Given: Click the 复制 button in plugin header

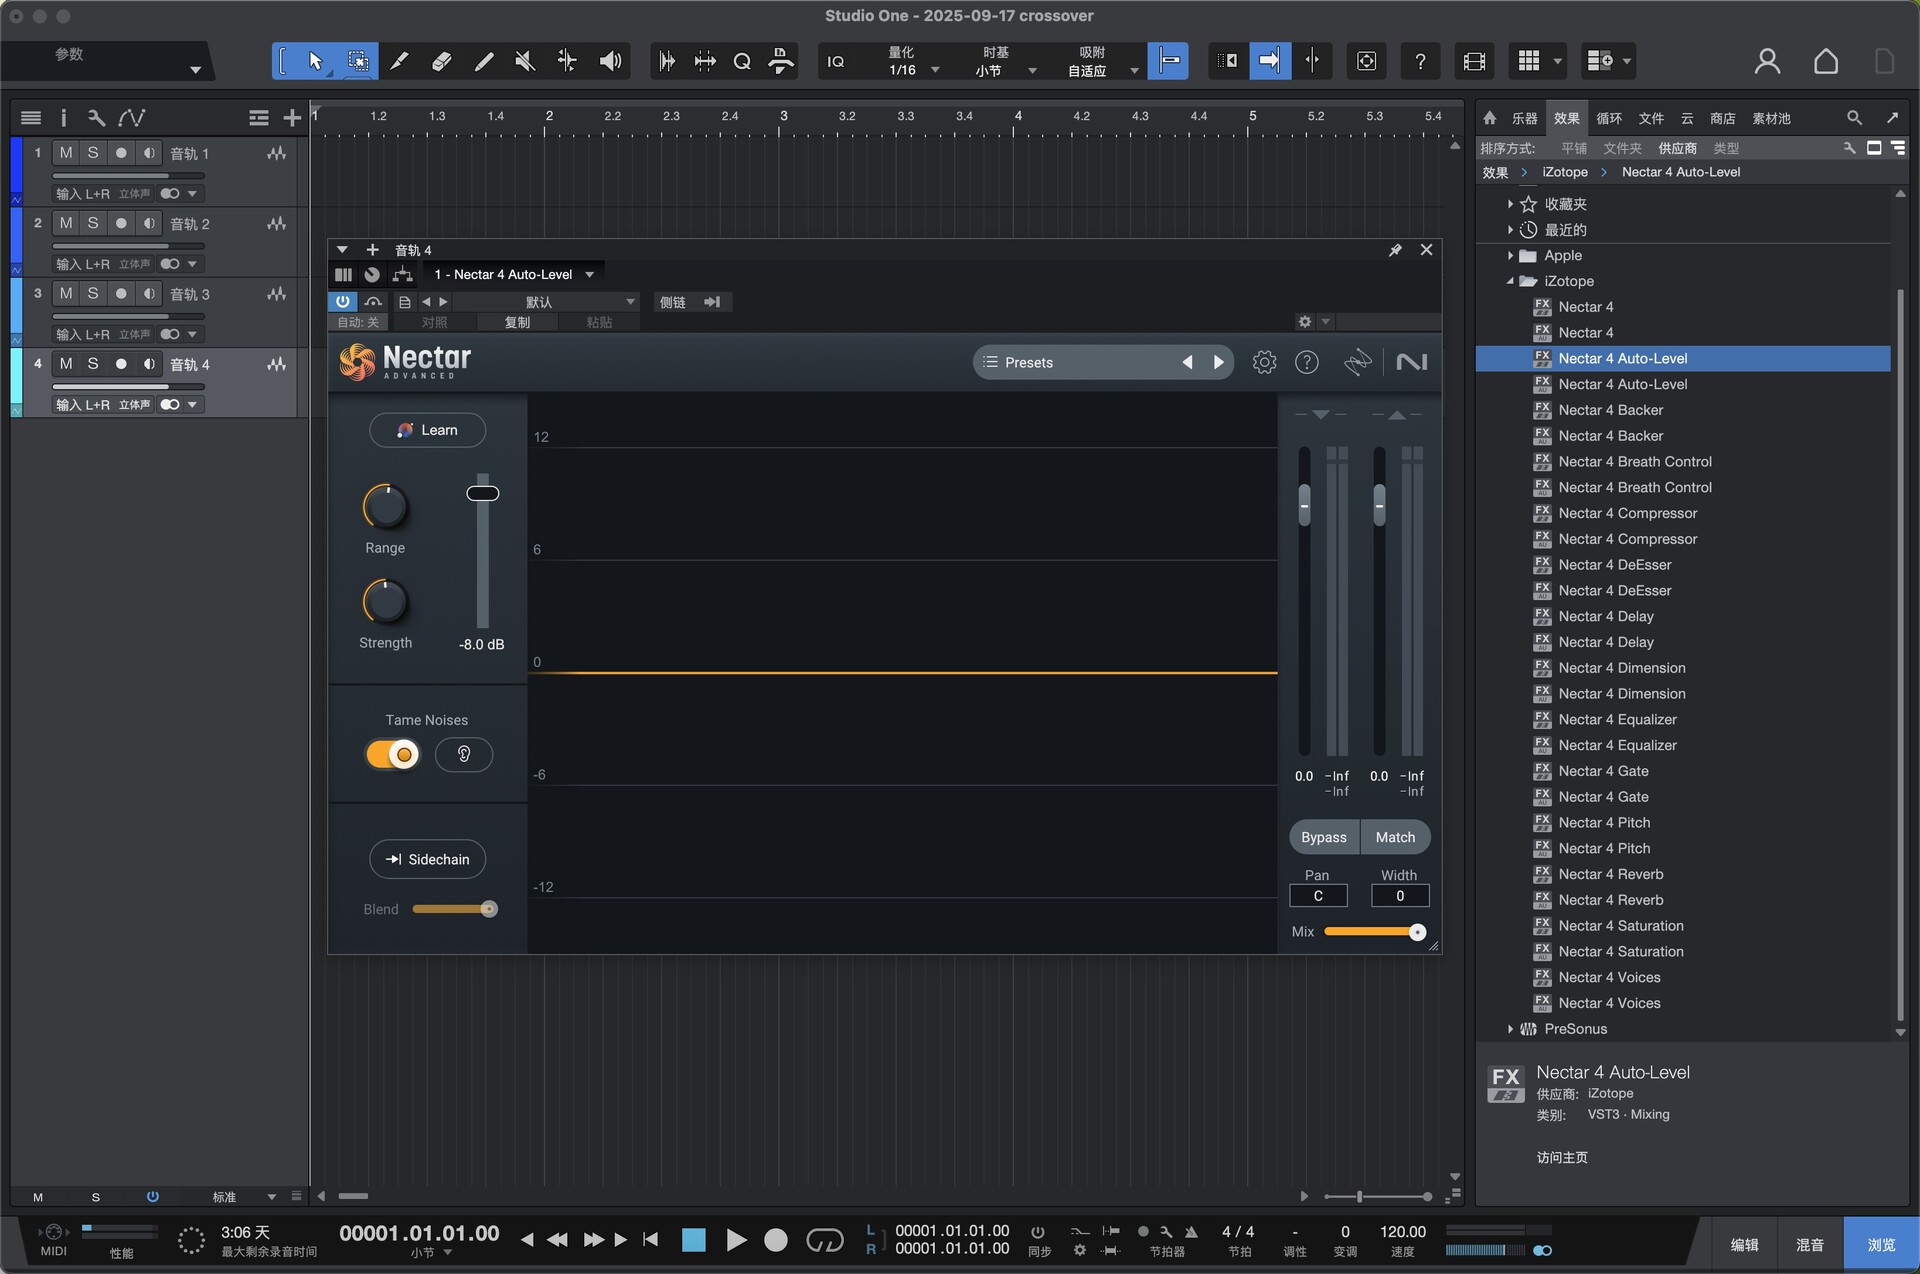Looking at the screenshot, I should pyautogui.click(x=517, y=322).
